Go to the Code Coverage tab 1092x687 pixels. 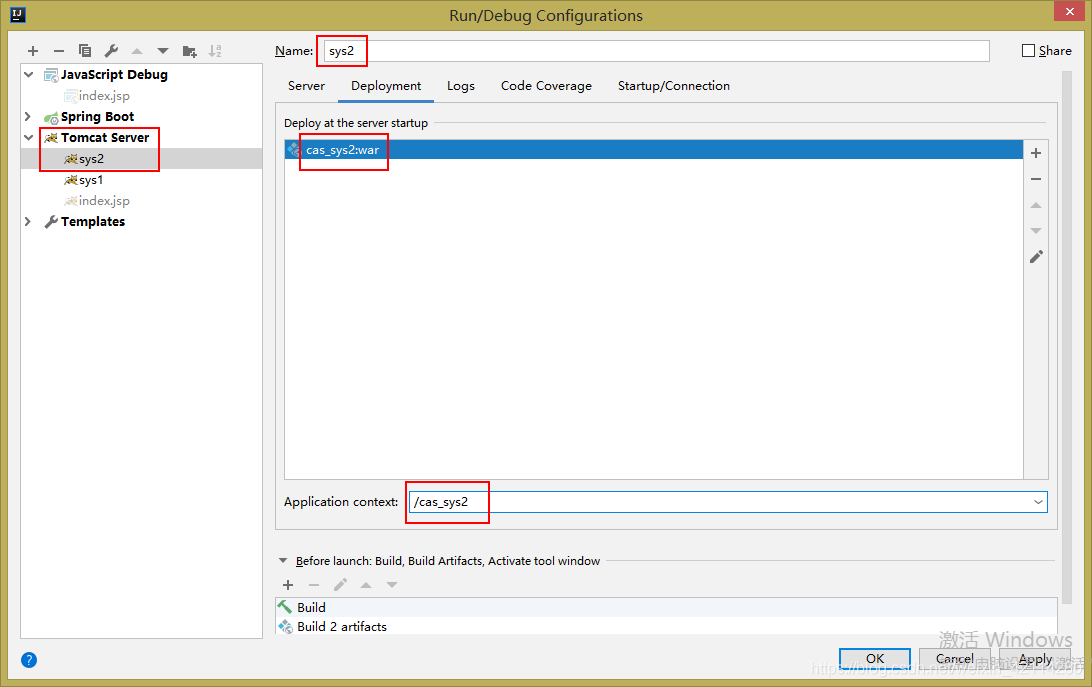point(546,86)
